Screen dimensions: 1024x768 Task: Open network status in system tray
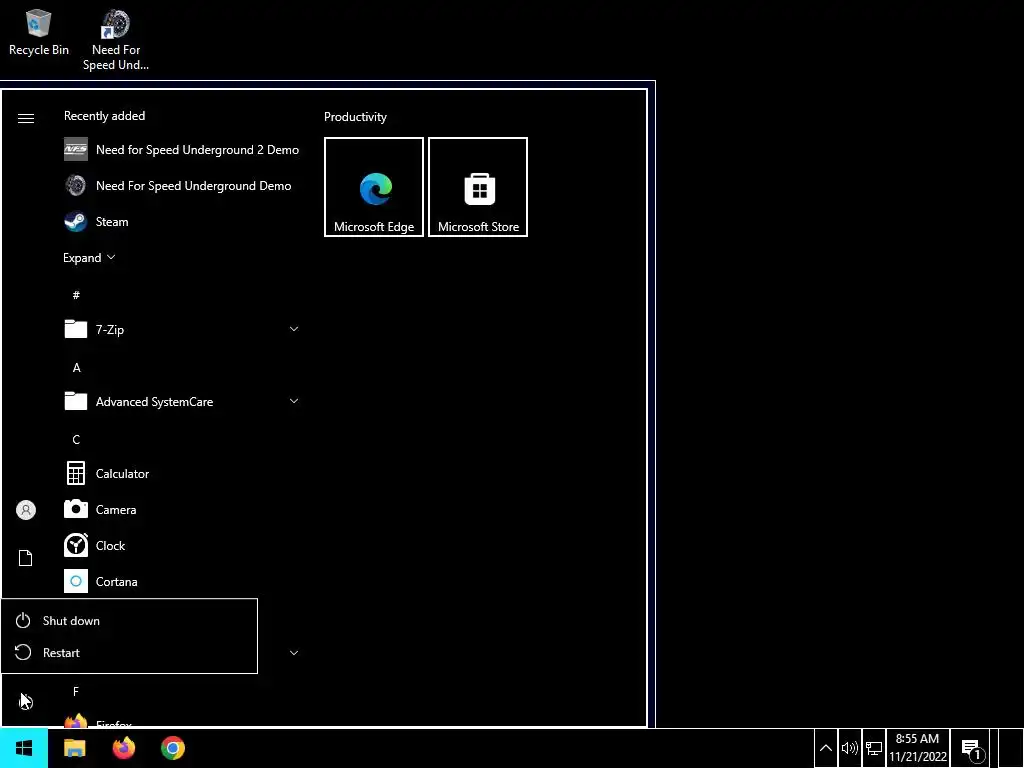[x=874, y=748]
